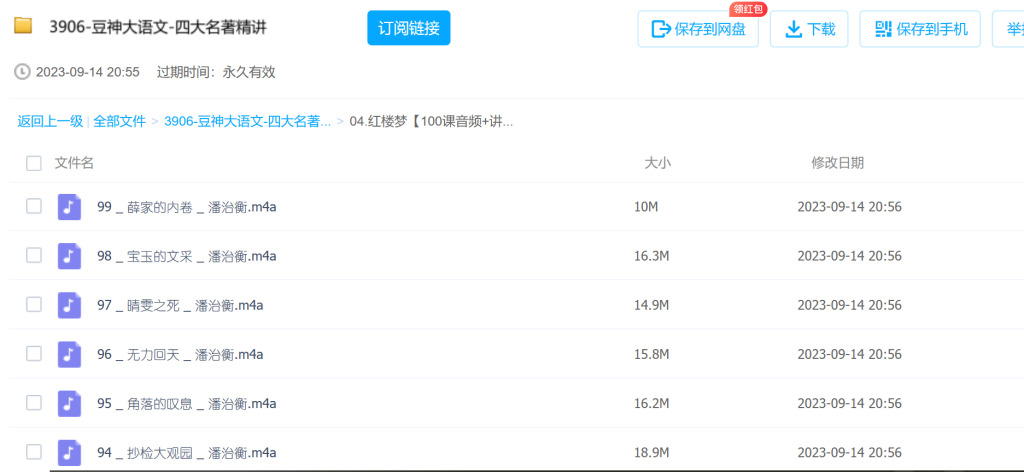Click the music file icon for 97 晴雯之死
The image size is (1024, 472).
[69, 305]
